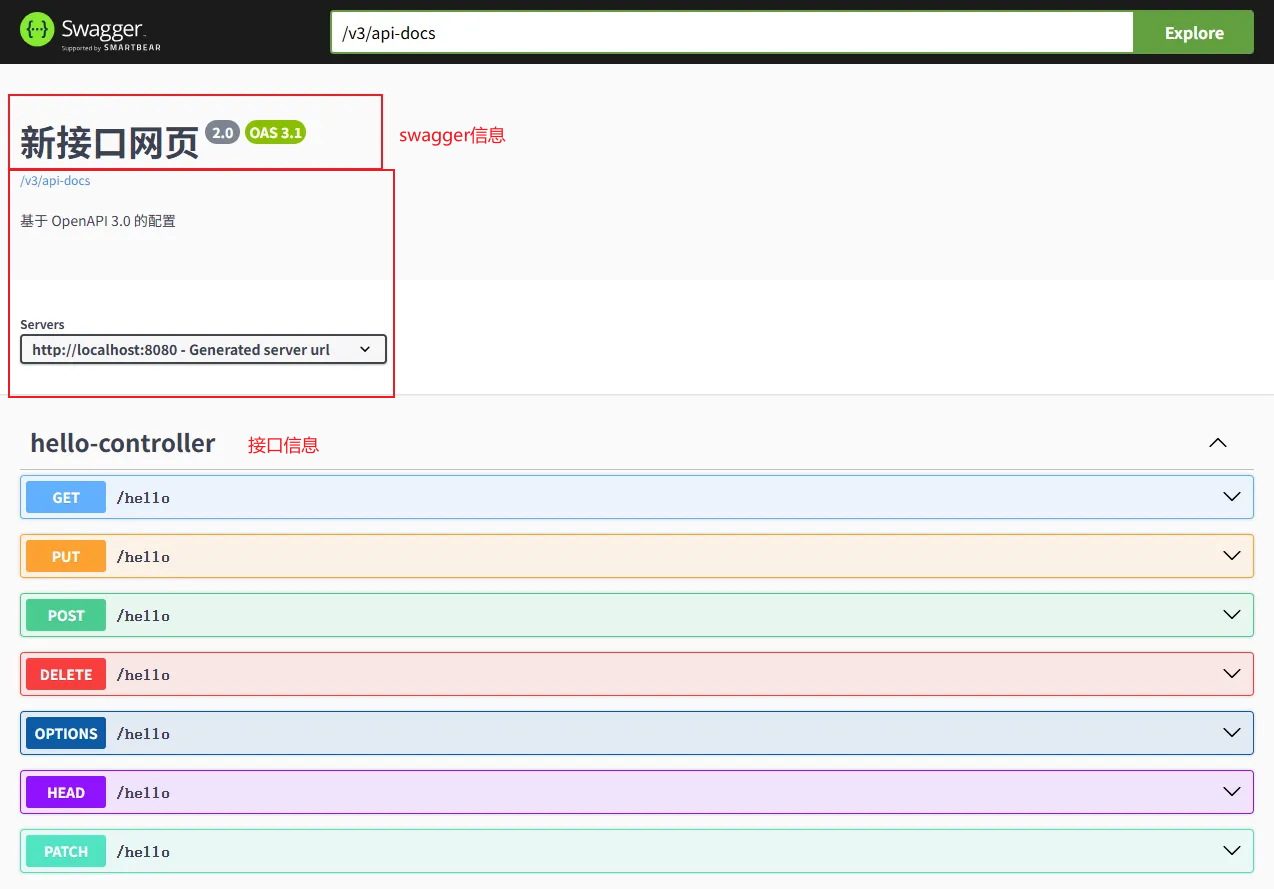Focus the /v3/api-docs URL input field
This screenshot has width=1274, height=889.
[732, 33]
